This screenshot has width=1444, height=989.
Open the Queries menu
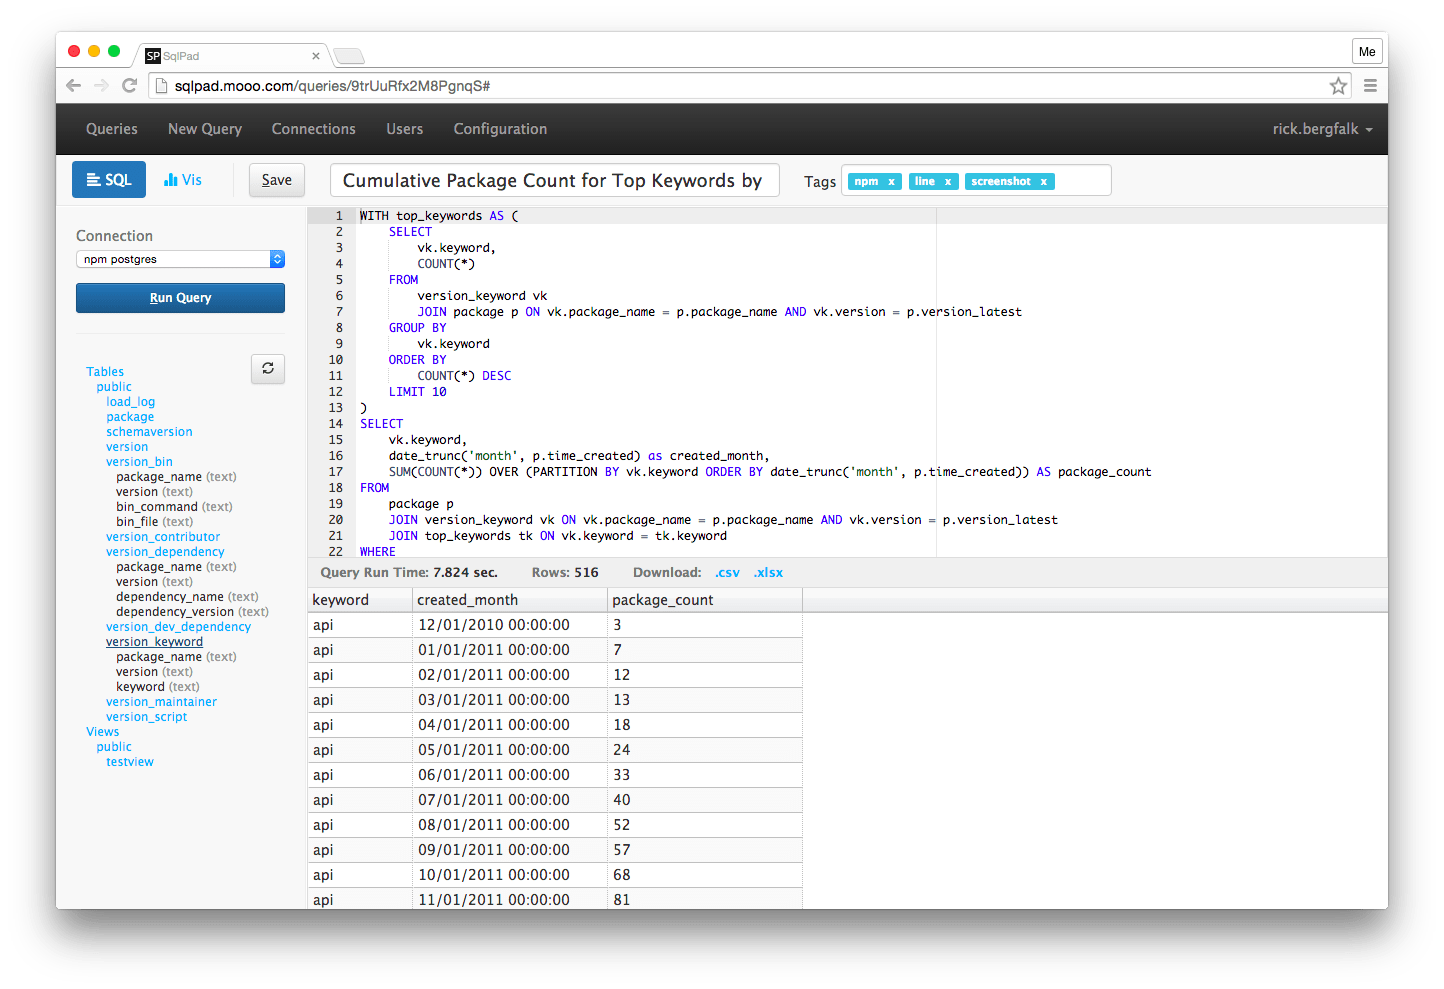pos(112,129)
